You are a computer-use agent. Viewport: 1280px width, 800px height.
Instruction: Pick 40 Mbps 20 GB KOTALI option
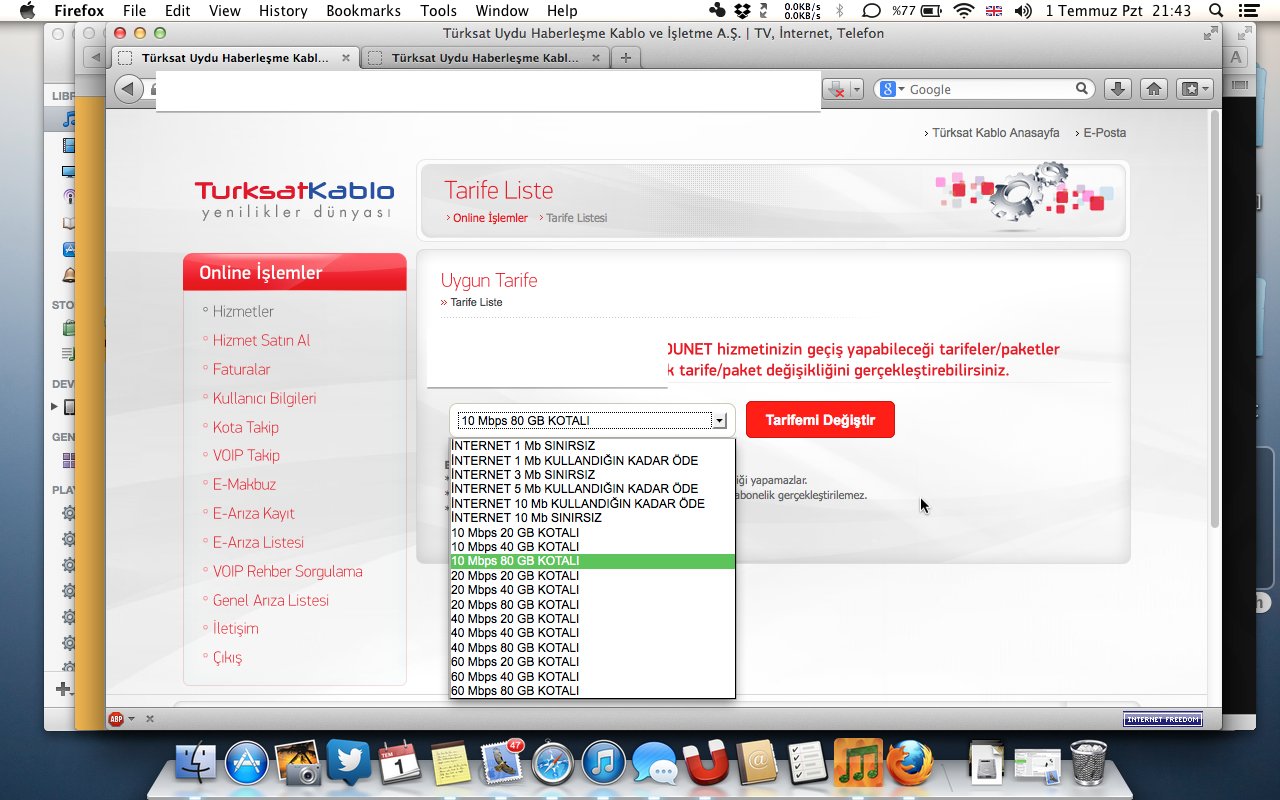click(592, 619)
